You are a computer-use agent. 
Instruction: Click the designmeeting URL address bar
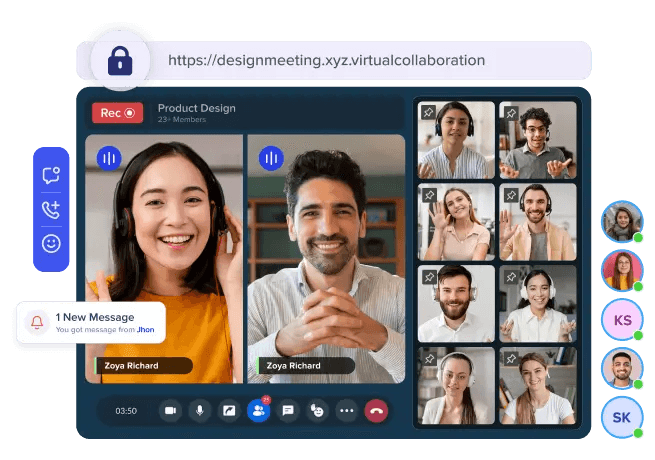334,61
